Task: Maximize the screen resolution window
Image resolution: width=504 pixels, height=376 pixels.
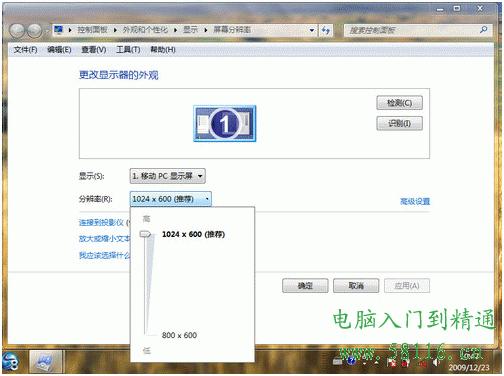Action: 457,9
